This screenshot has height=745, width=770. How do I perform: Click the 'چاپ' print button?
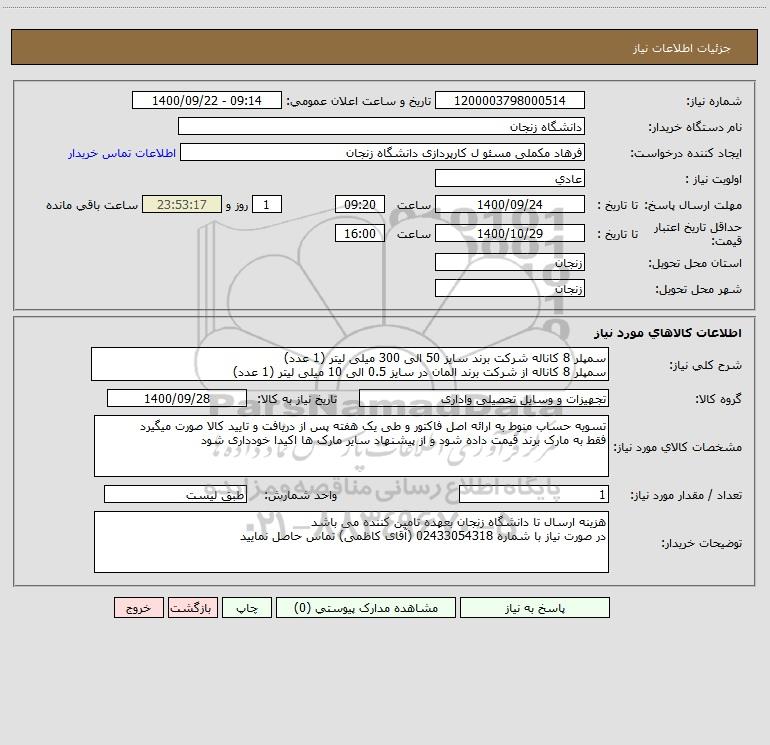(x=247, y=607)
